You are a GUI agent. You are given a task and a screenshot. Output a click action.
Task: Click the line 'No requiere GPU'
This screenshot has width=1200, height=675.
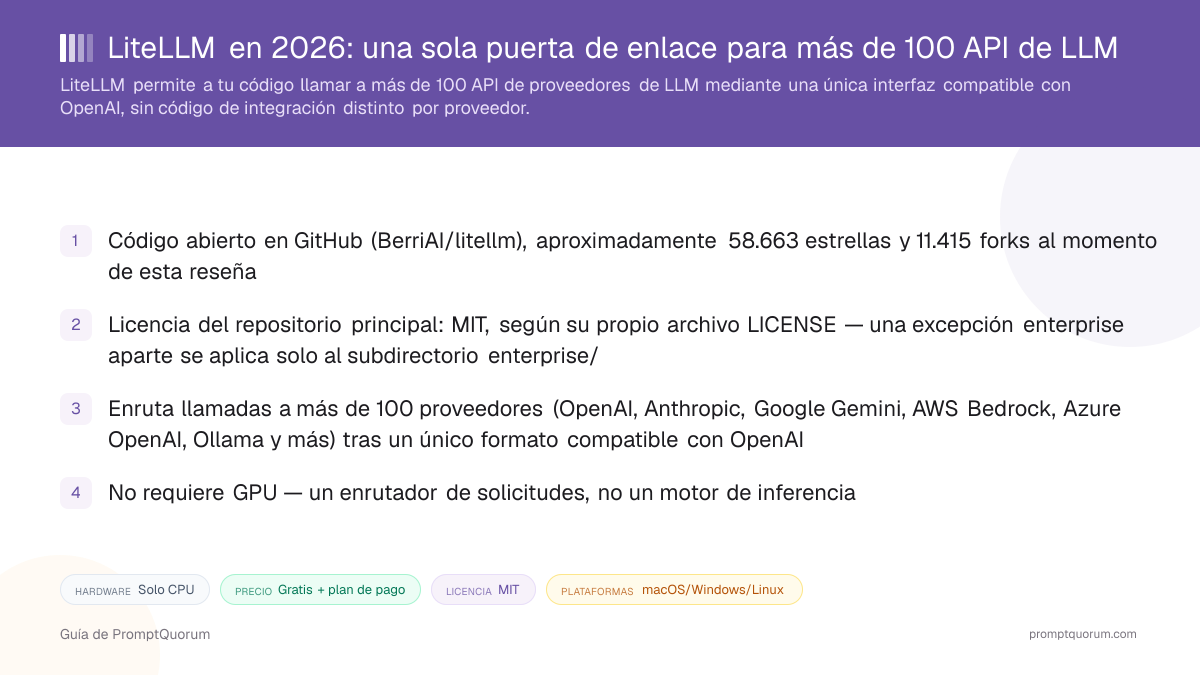pos(482,493)
